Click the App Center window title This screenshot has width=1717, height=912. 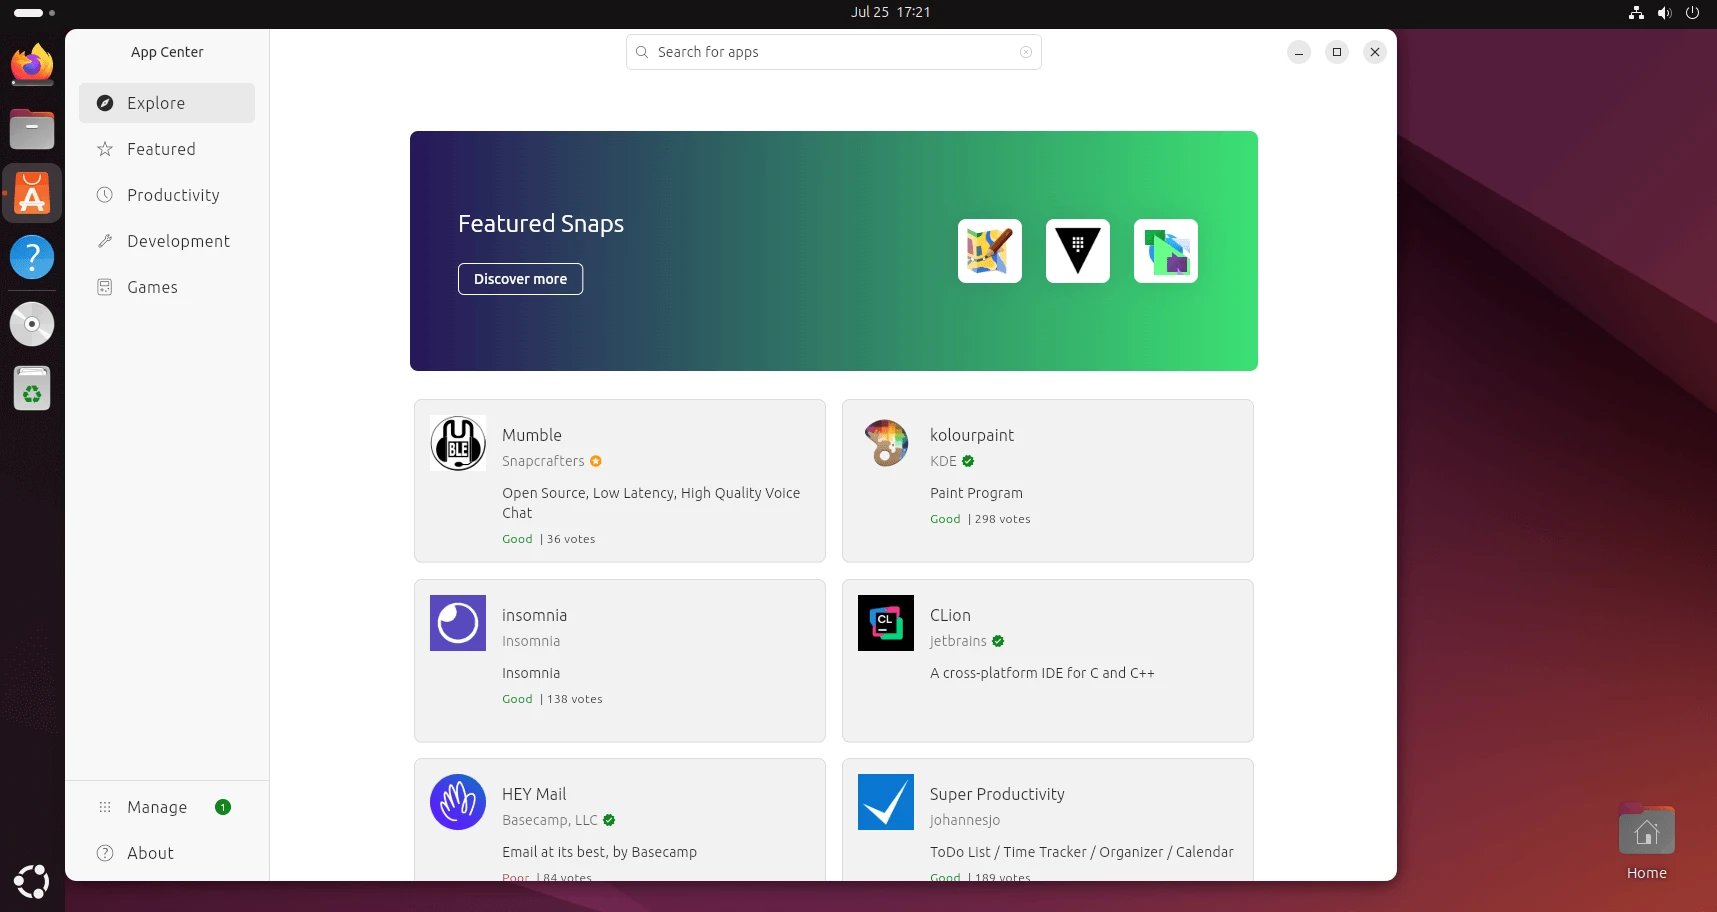(x=167, y=52)
